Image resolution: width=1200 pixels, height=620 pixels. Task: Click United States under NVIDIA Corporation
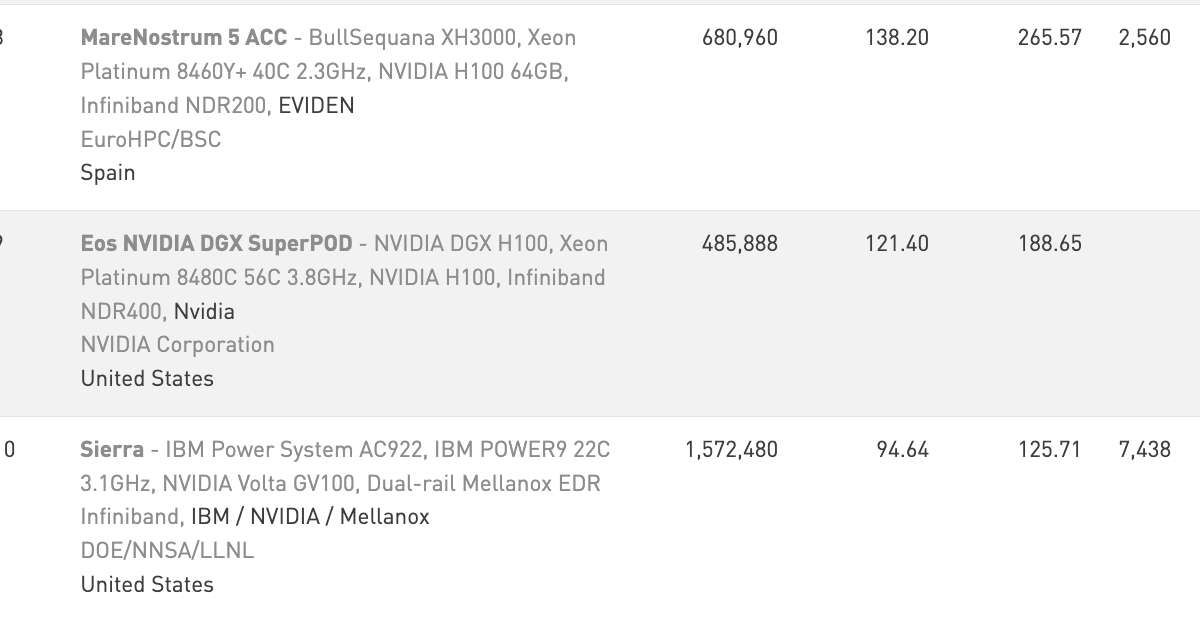147,379
